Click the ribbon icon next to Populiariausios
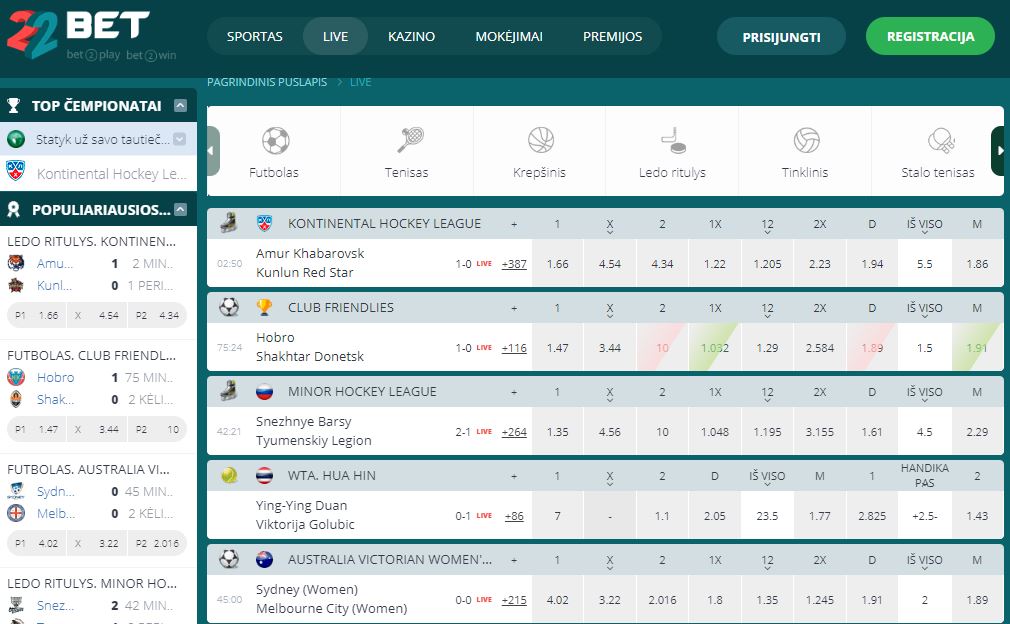The height and width of the screenshot is (624, 1010). (14, 209)
